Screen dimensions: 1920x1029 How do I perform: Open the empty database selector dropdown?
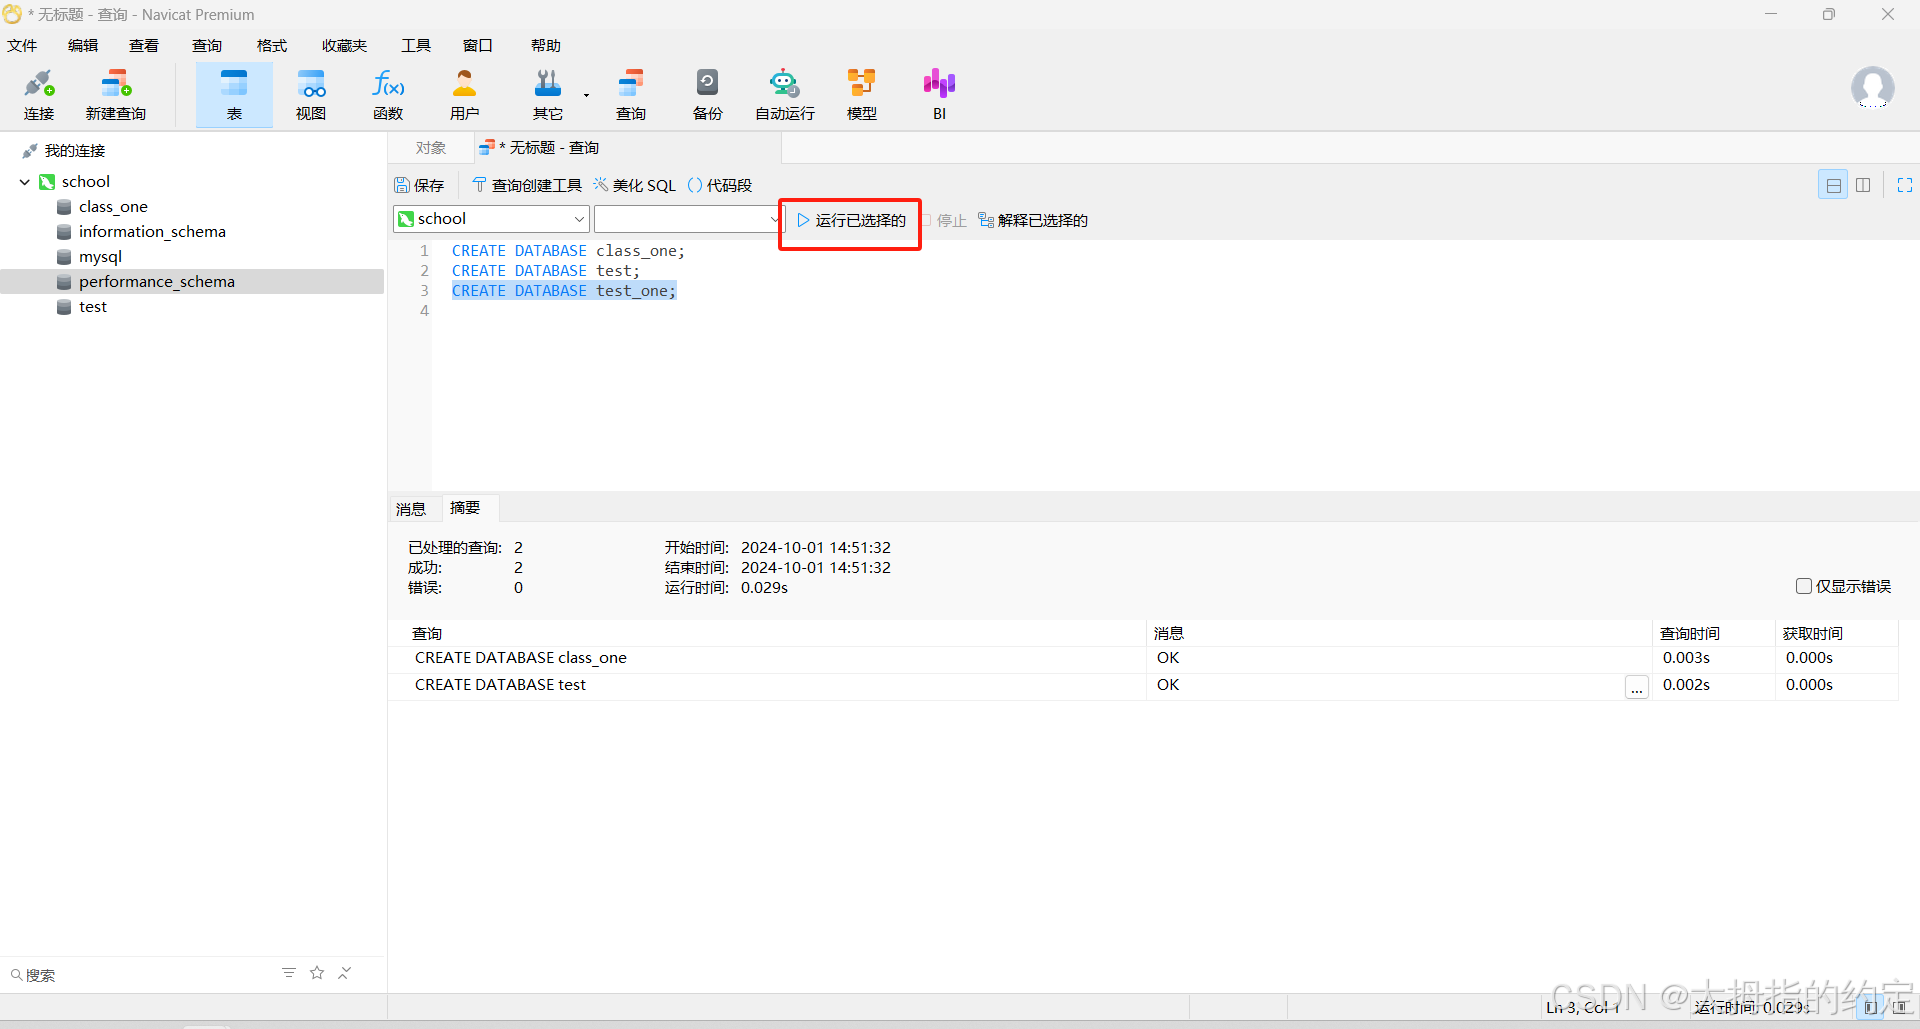774,219
